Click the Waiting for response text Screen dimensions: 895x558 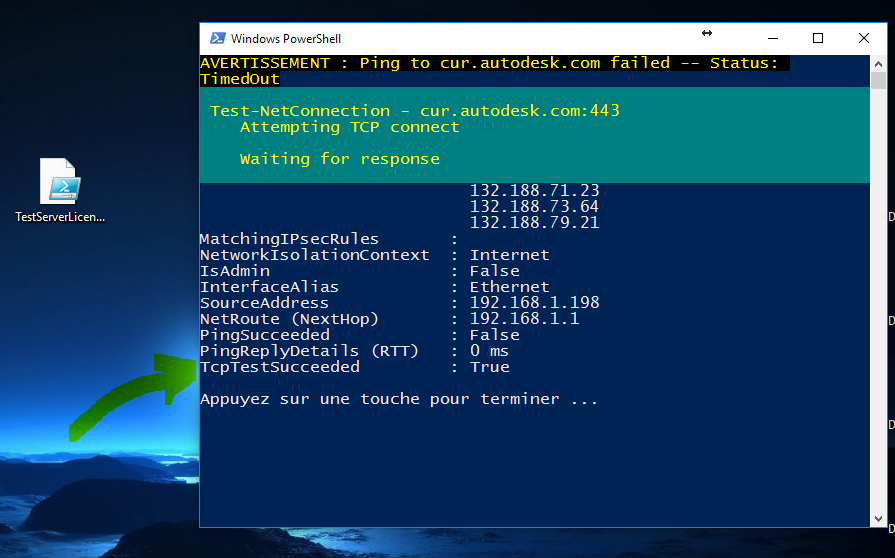pyautogui.click(x=339, y=159)
